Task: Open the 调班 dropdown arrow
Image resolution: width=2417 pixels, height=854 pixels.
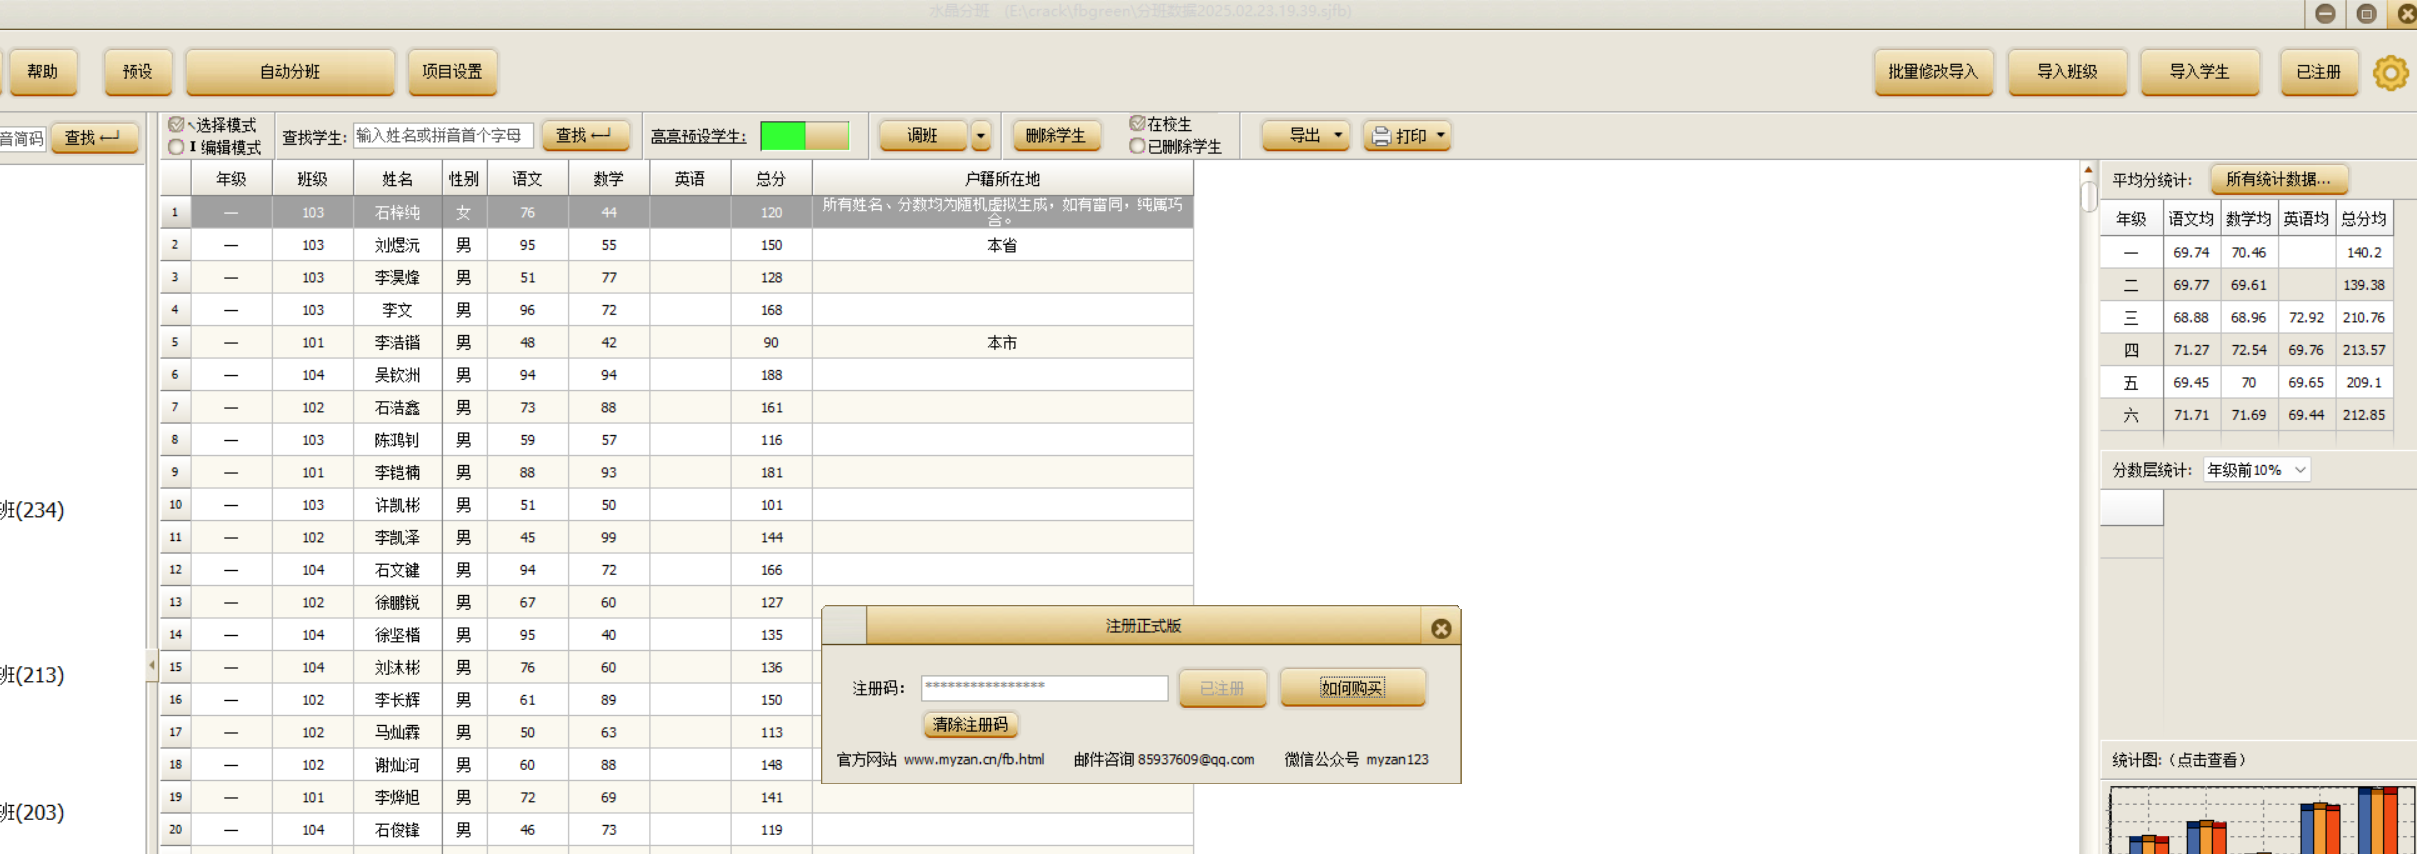Action: [981, 136]
